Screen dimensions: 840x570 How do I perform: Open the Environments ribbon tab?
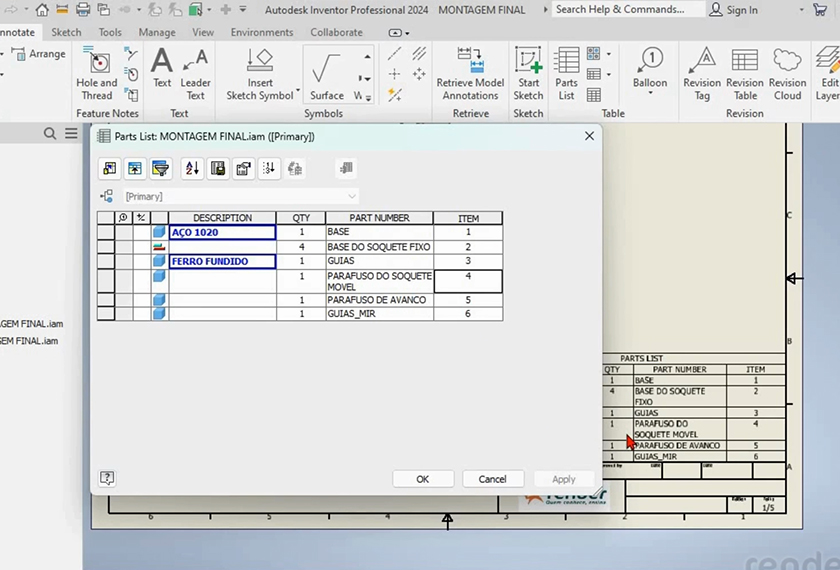point(262,32)
